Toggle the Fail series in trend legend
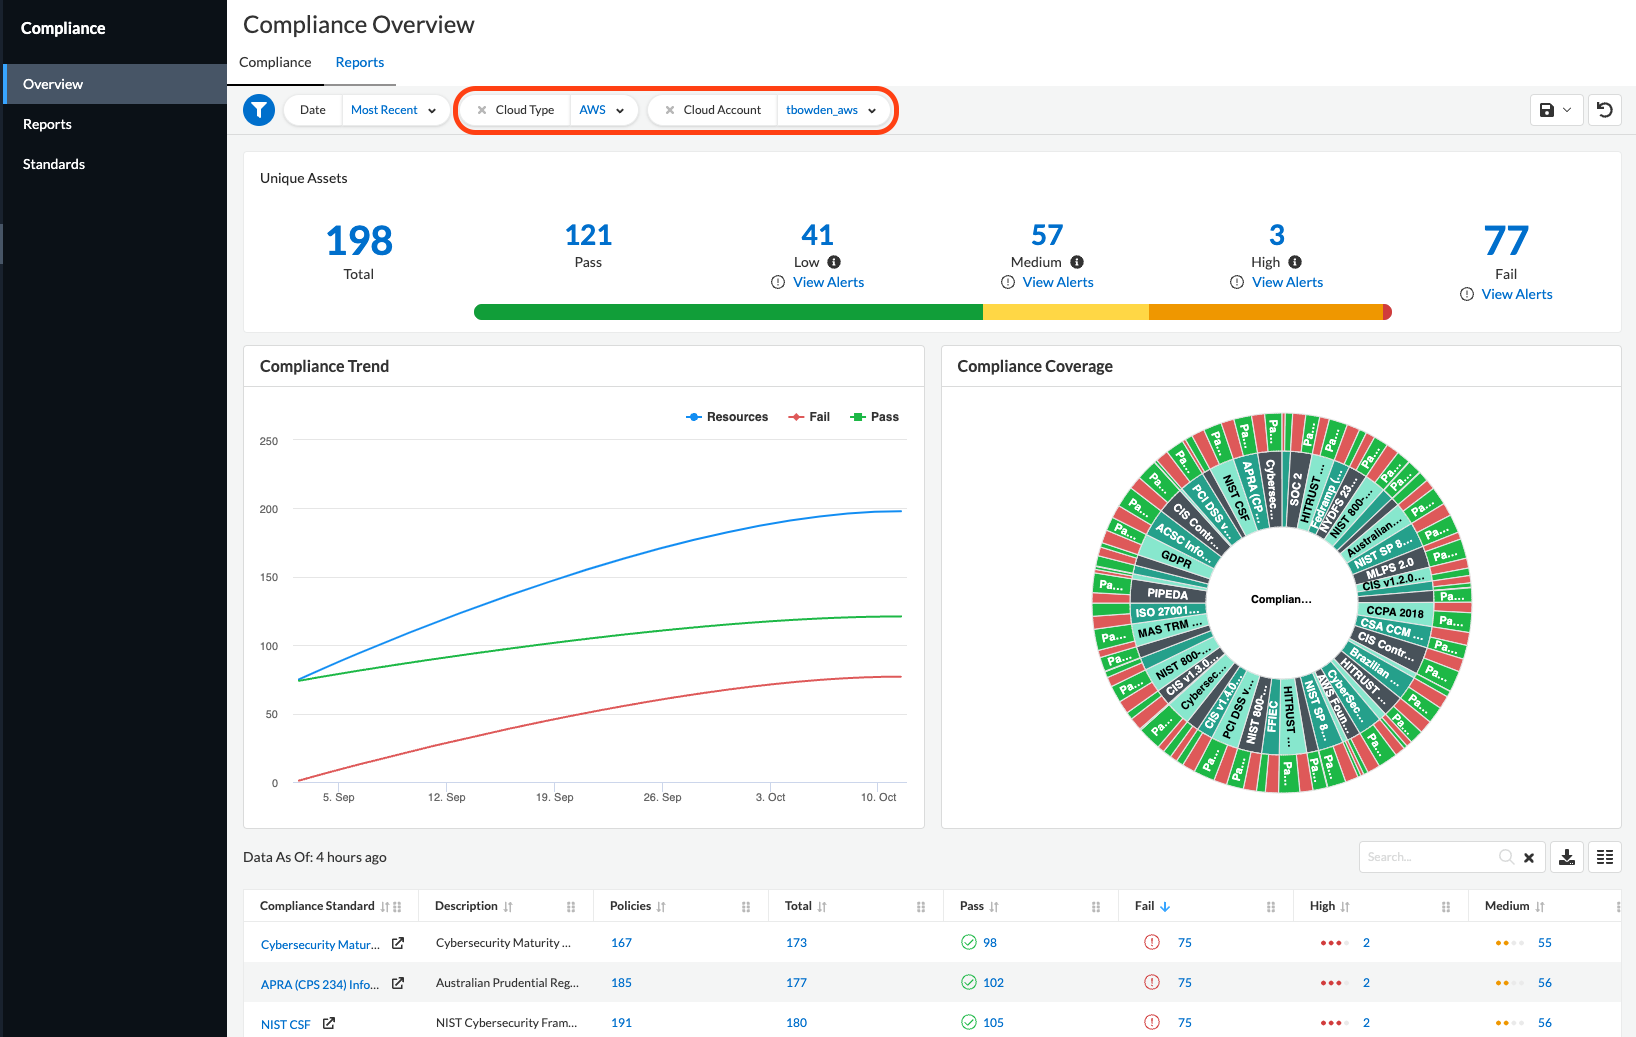 point(810,417)
